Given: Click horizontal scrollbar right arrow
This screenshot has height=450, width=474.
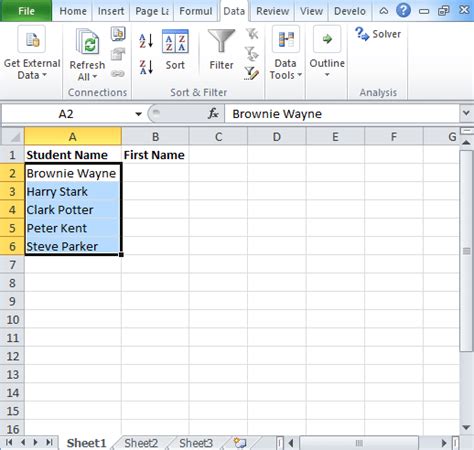Looking at the screenshot, I should tap(444, 443).
